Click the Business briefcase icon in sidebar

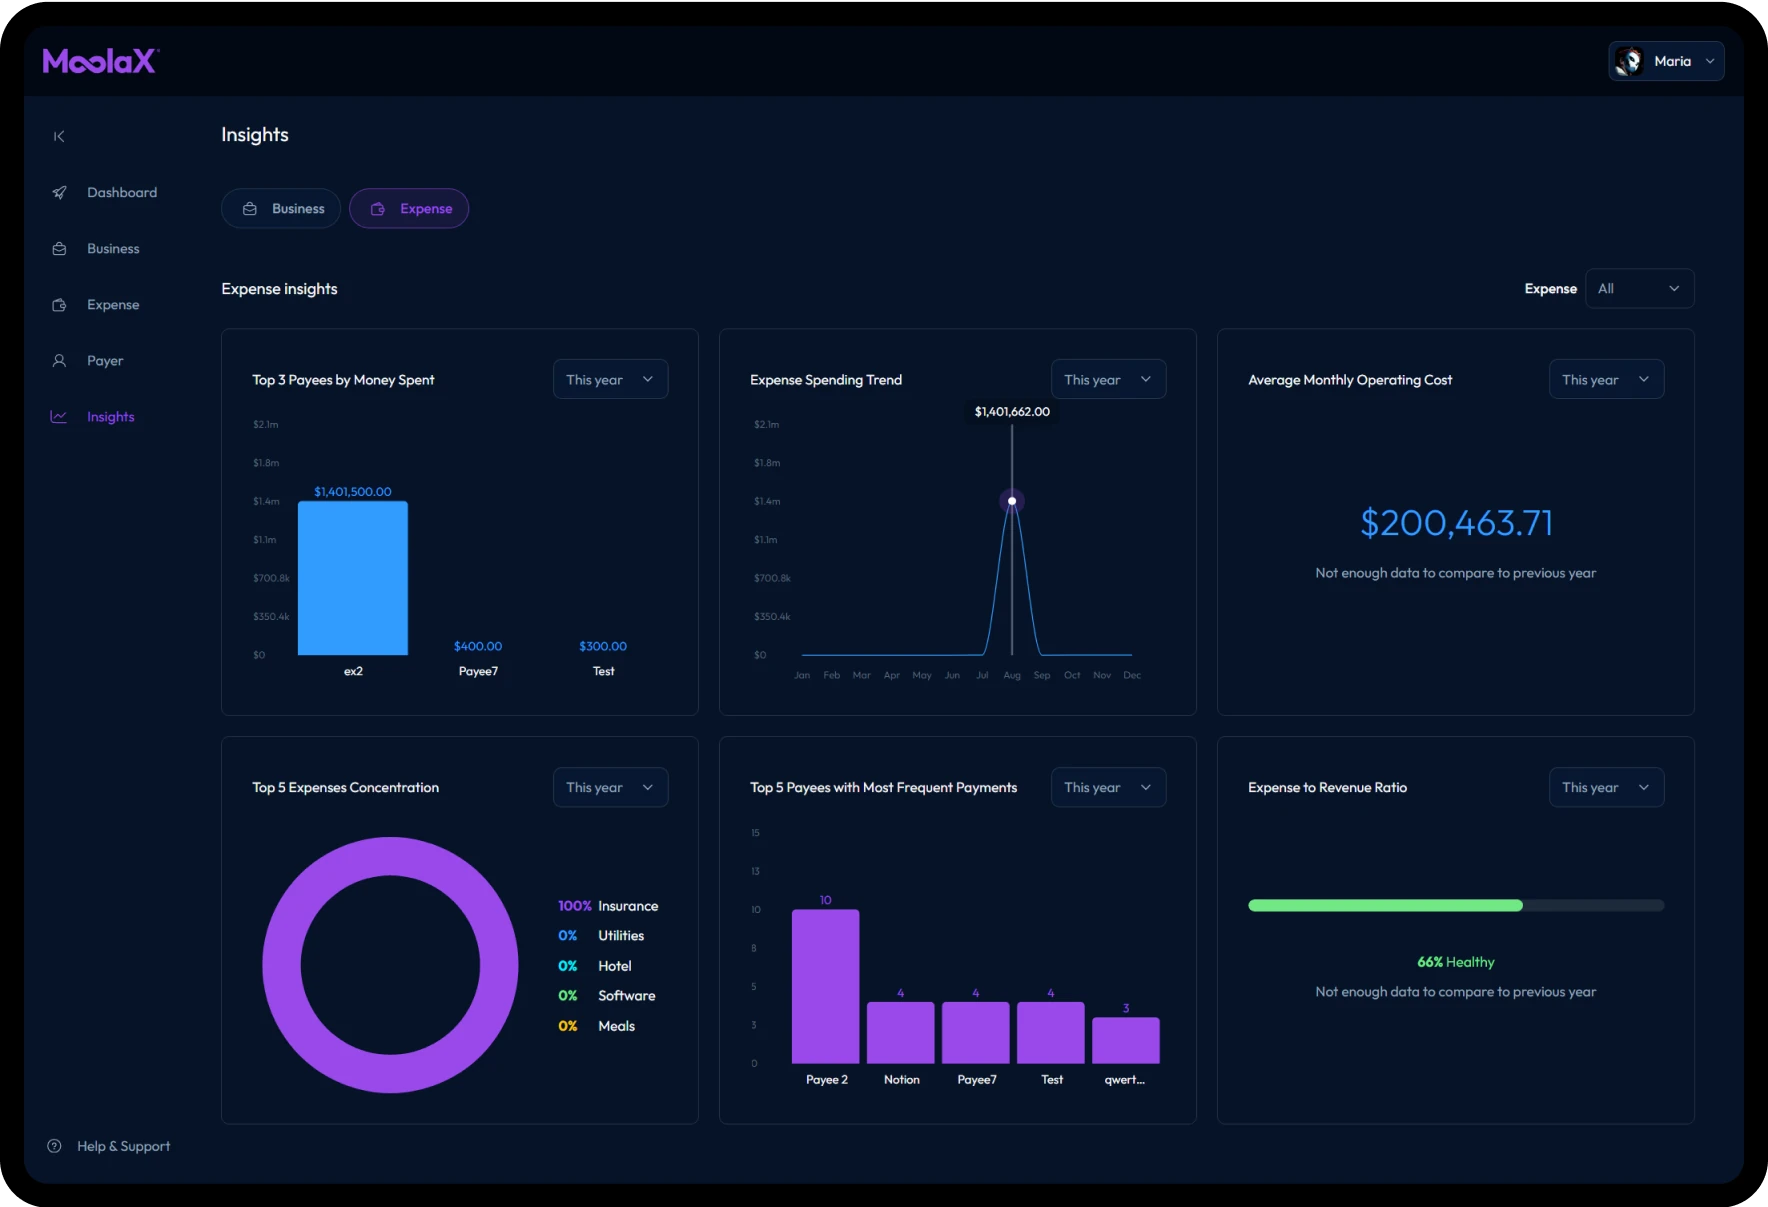(60, 249)
